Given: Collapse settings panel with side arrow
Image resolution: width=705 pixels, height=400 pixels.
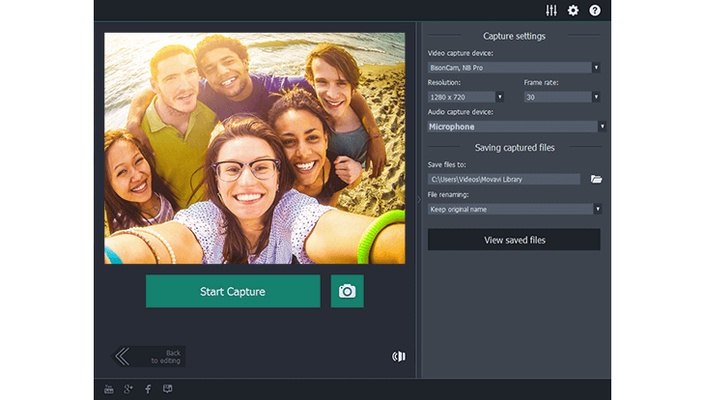Looking at the screenshot, I should [x=419, y=200].
